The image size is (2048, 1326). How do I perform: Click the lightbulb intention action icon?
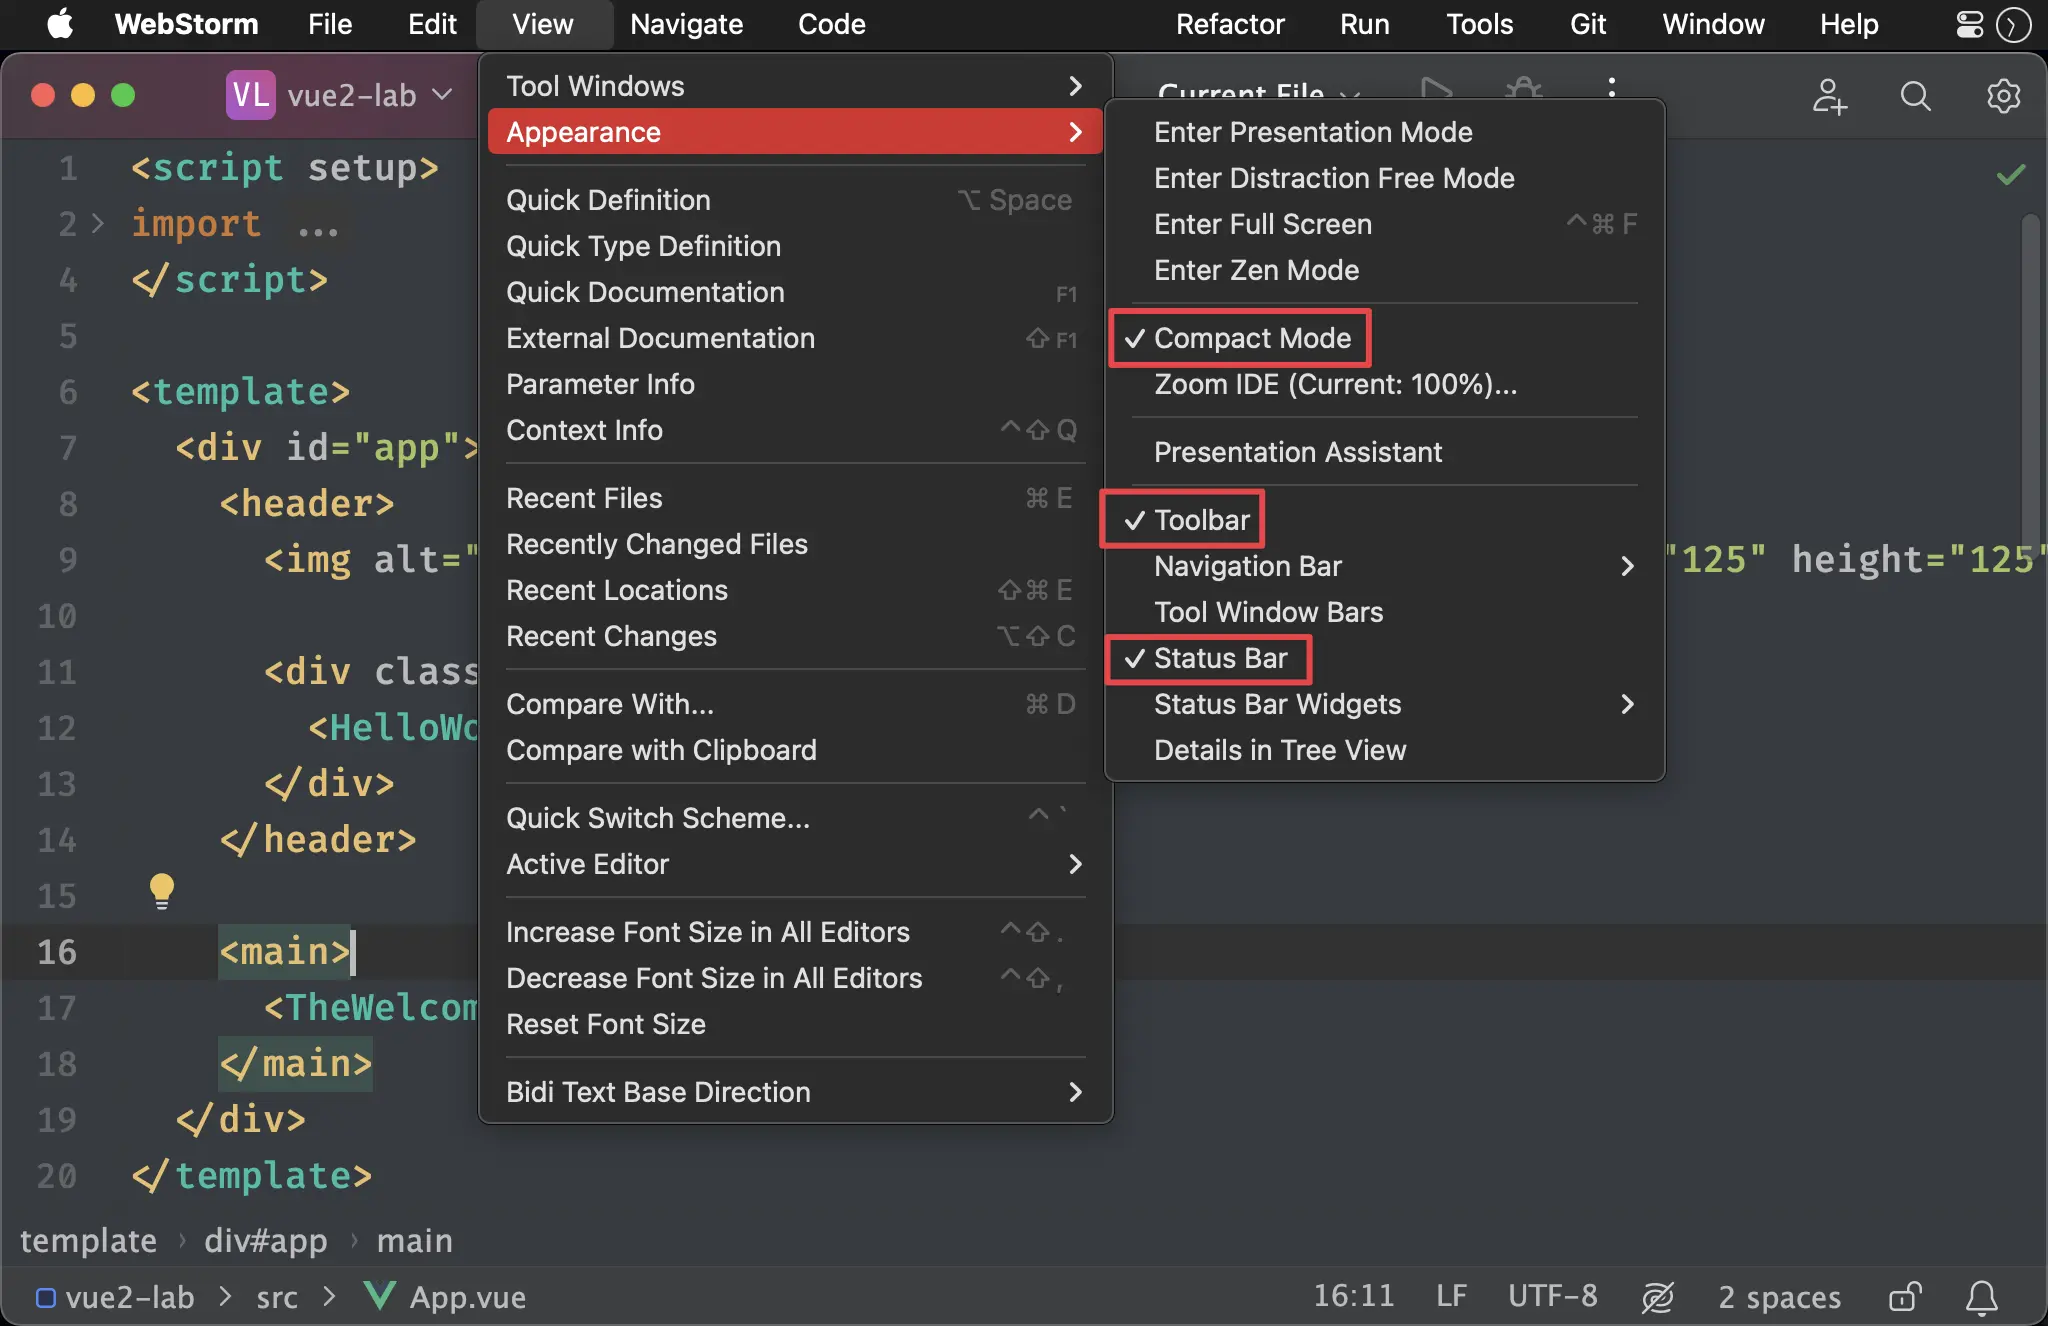161,891
